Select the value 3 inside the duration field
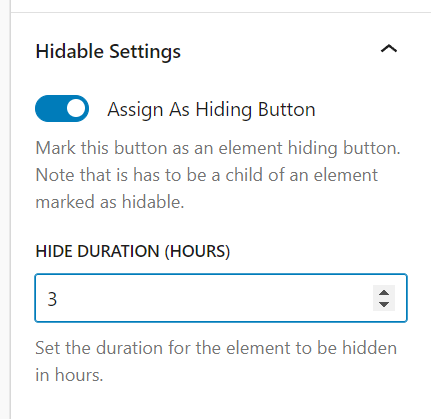The width and height of the screenshot is (431, 419). tap(52, 299)
